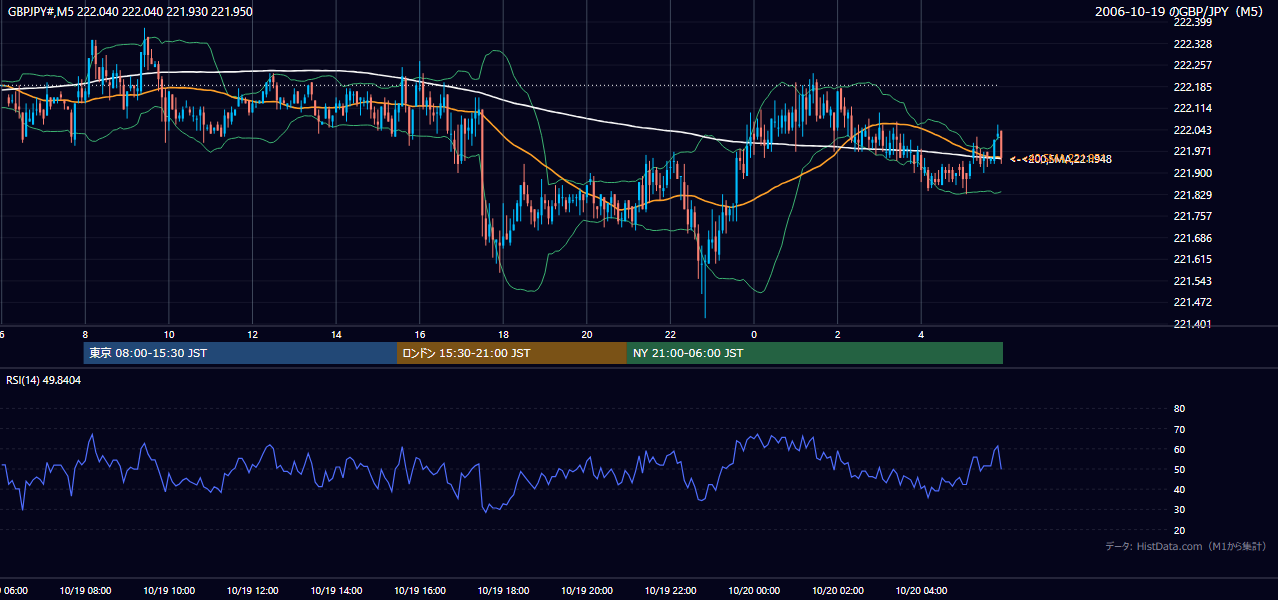Viewport: 1278px width, 600px height.
Task: Click price axis label 221.900
Action: tap(1192, 173)
